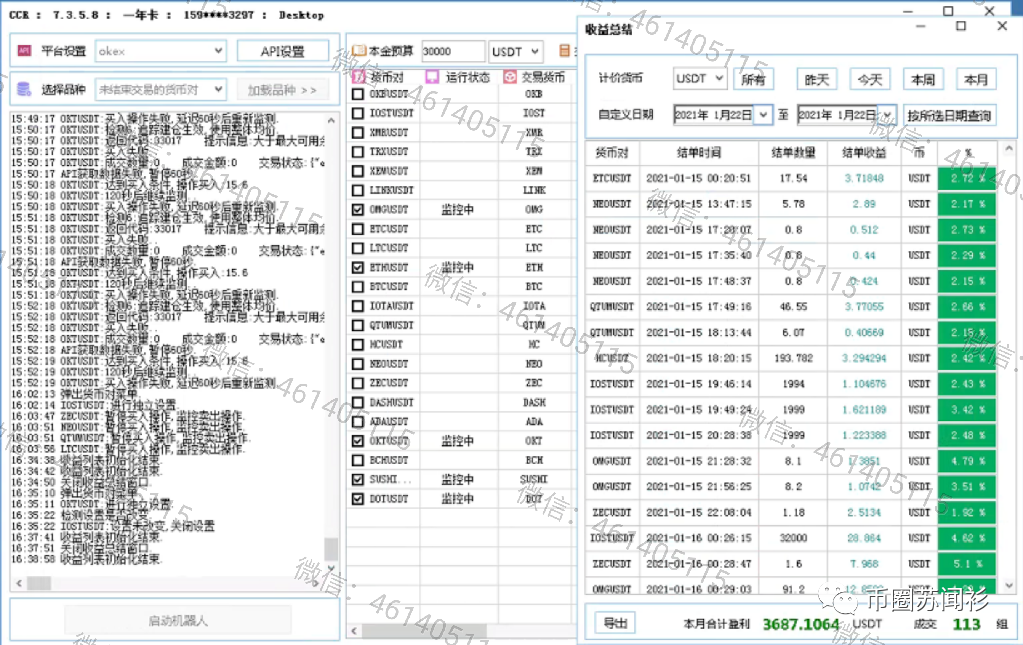The image size is (1023, 645).
Task: Click the pink 运行状态 status icon
Action: click(433, 76)
